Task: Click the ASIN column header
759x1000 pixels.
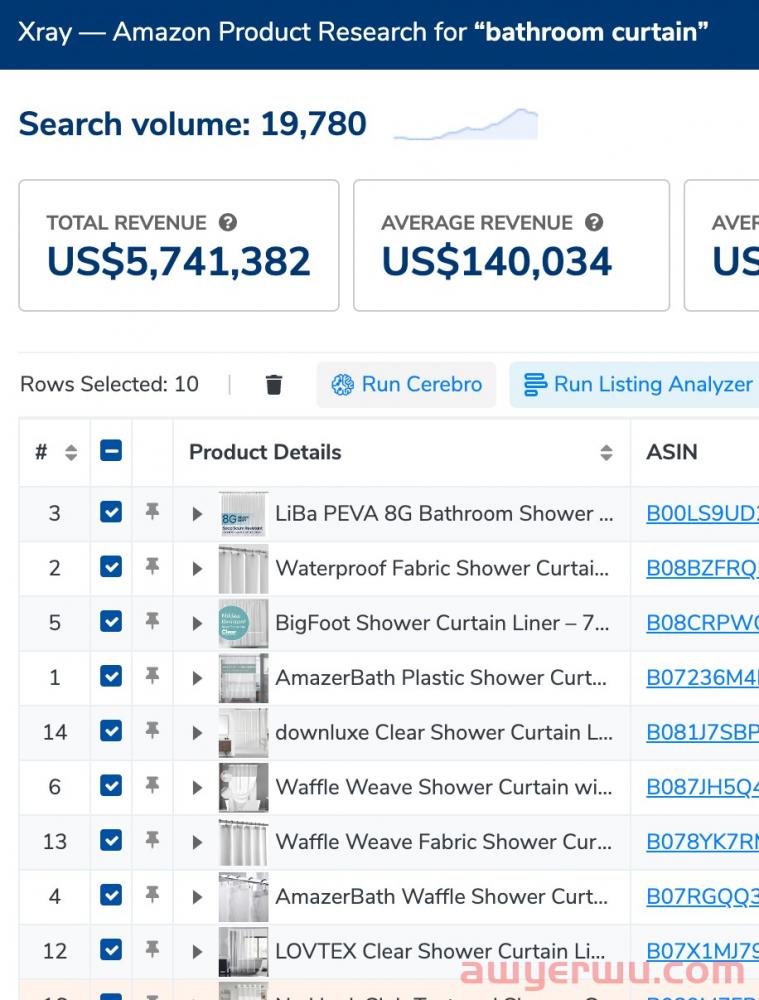Action: (672, 452)
